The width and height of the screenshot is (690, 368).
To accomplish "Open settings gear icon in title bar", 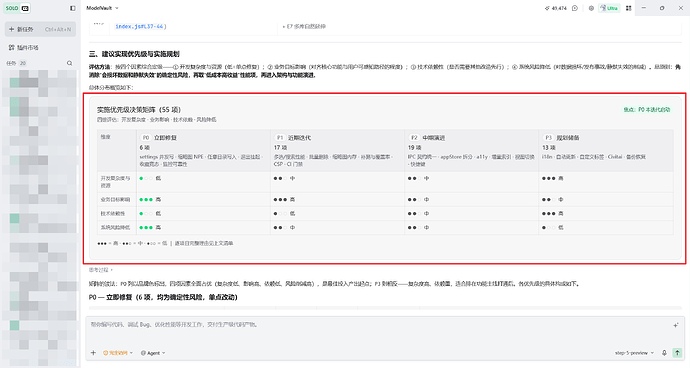I will click(x=591, y=8).
